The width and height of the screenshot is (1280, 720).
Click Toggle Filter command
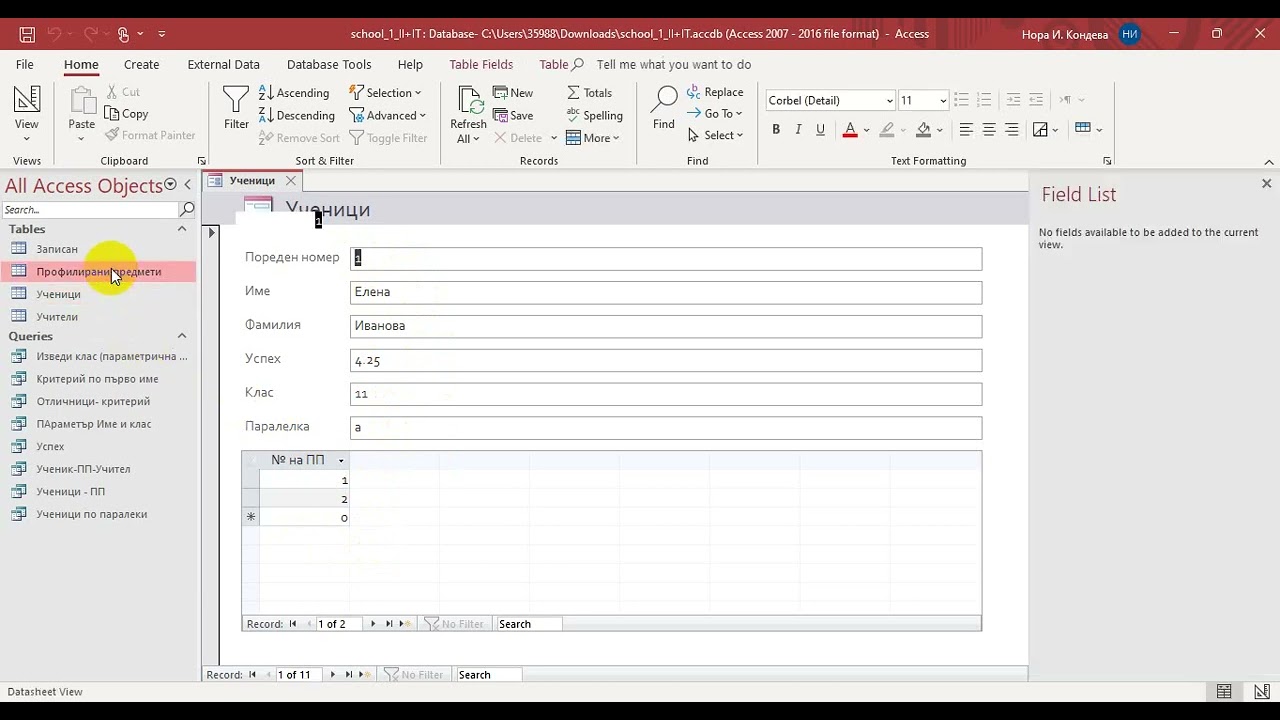click(x=388, y=138)
